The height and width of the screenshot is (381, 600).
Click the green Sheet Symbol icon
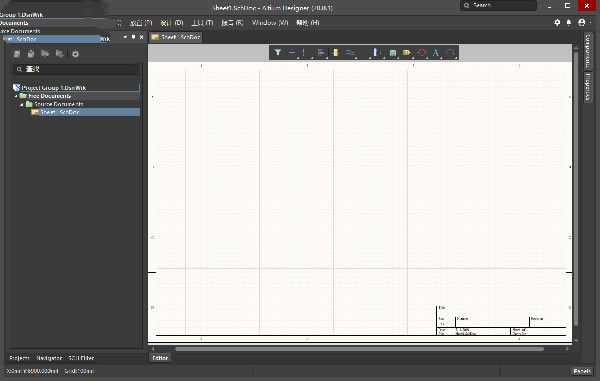tap(393, 52)
